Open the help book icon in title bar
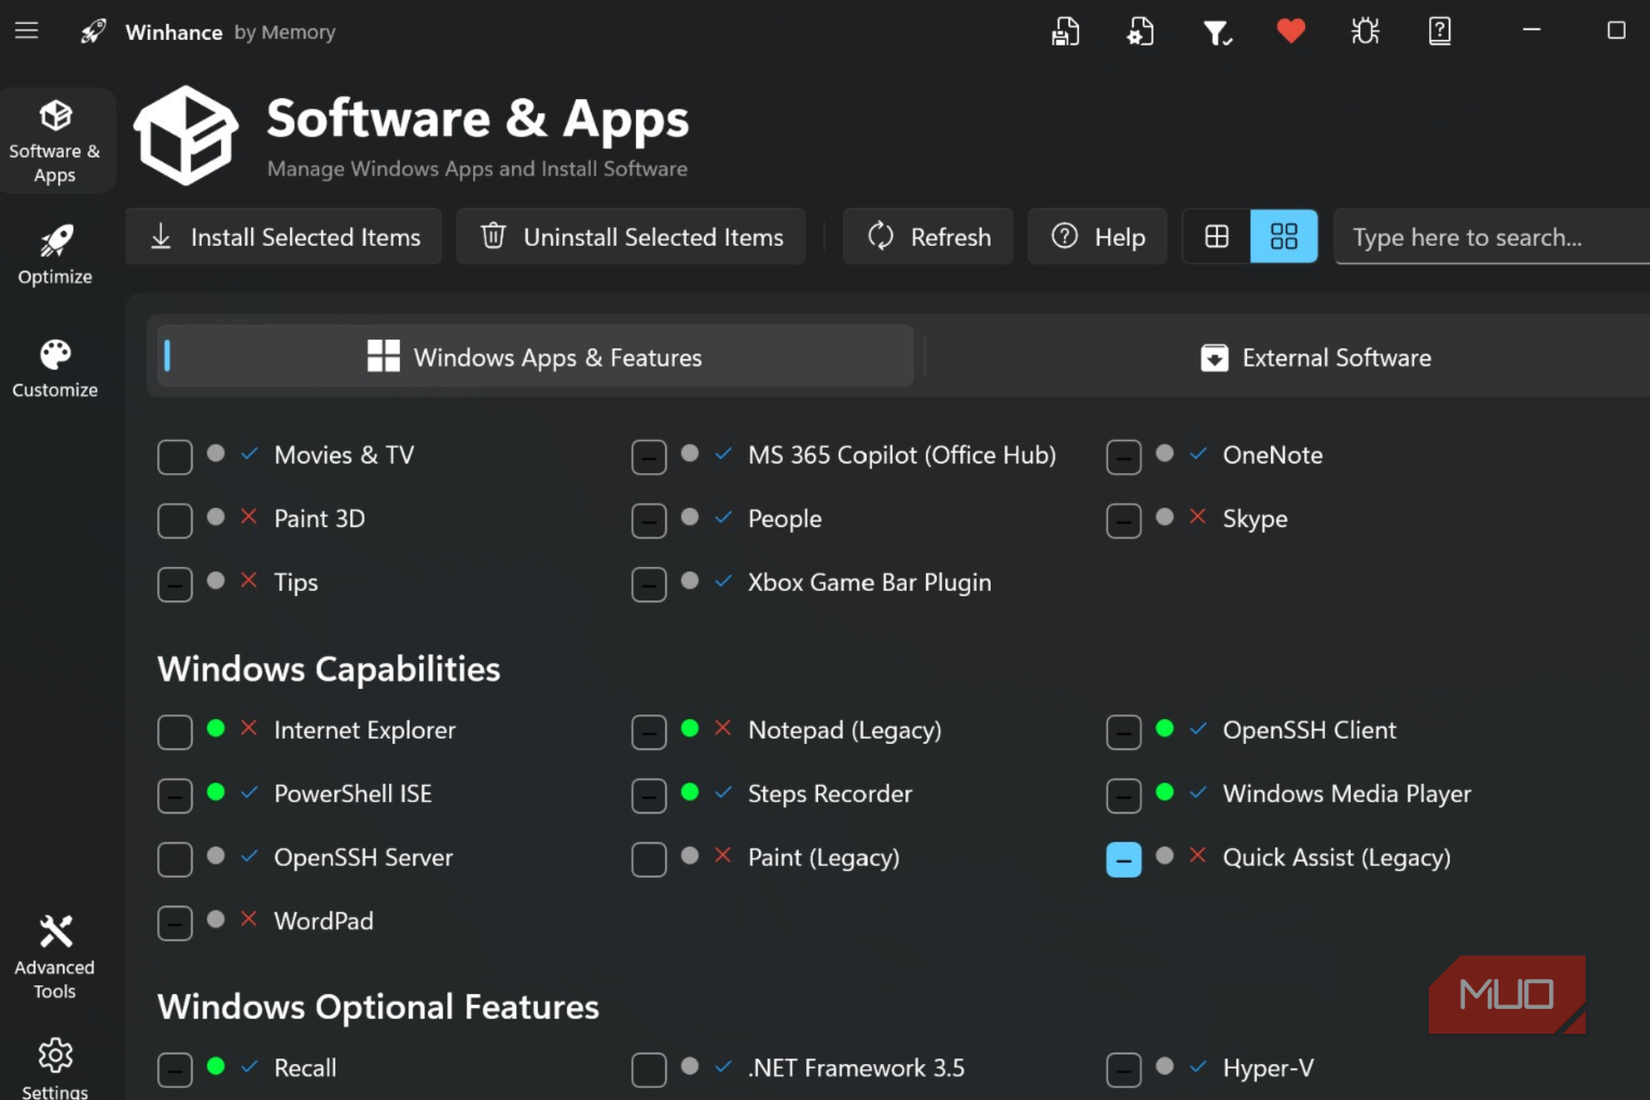 pos(1439,31)
